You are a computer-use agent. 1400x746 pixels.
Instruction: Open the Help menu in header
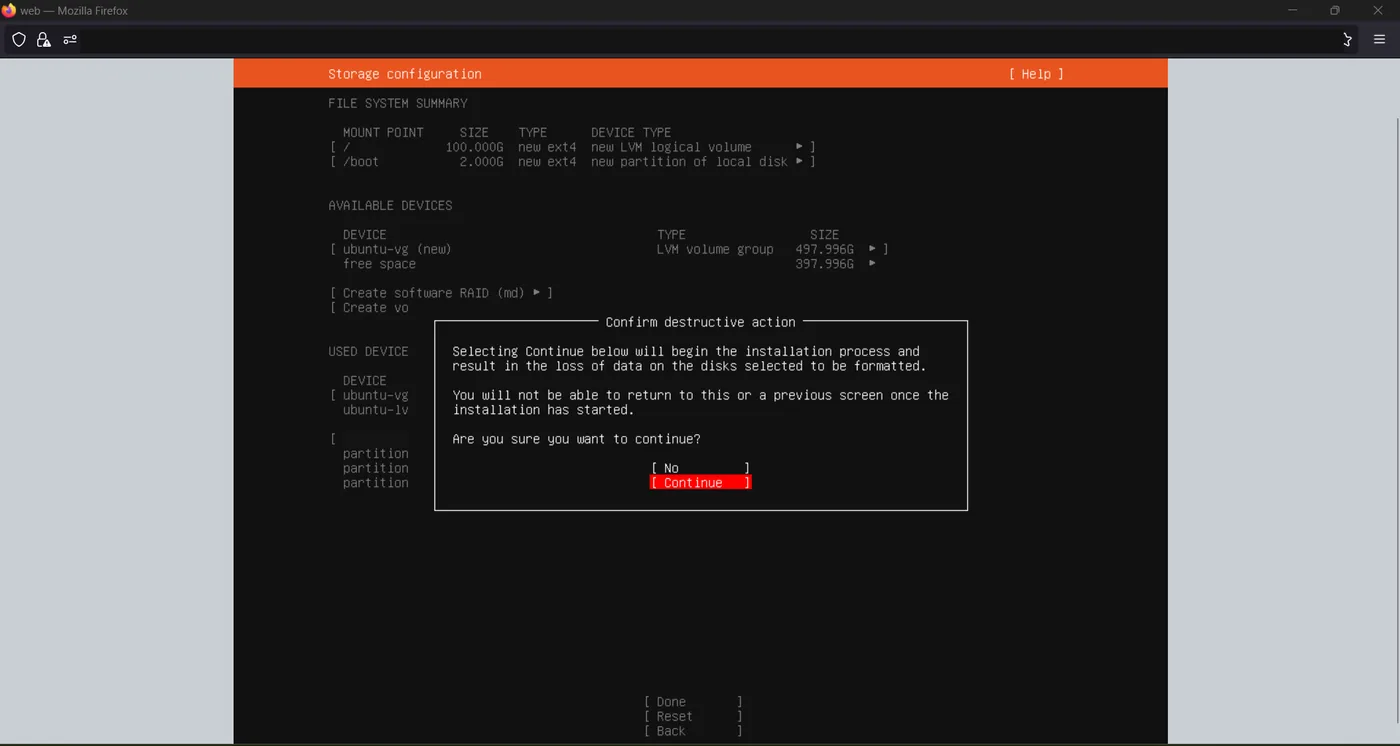click(x=1036, y=74)
